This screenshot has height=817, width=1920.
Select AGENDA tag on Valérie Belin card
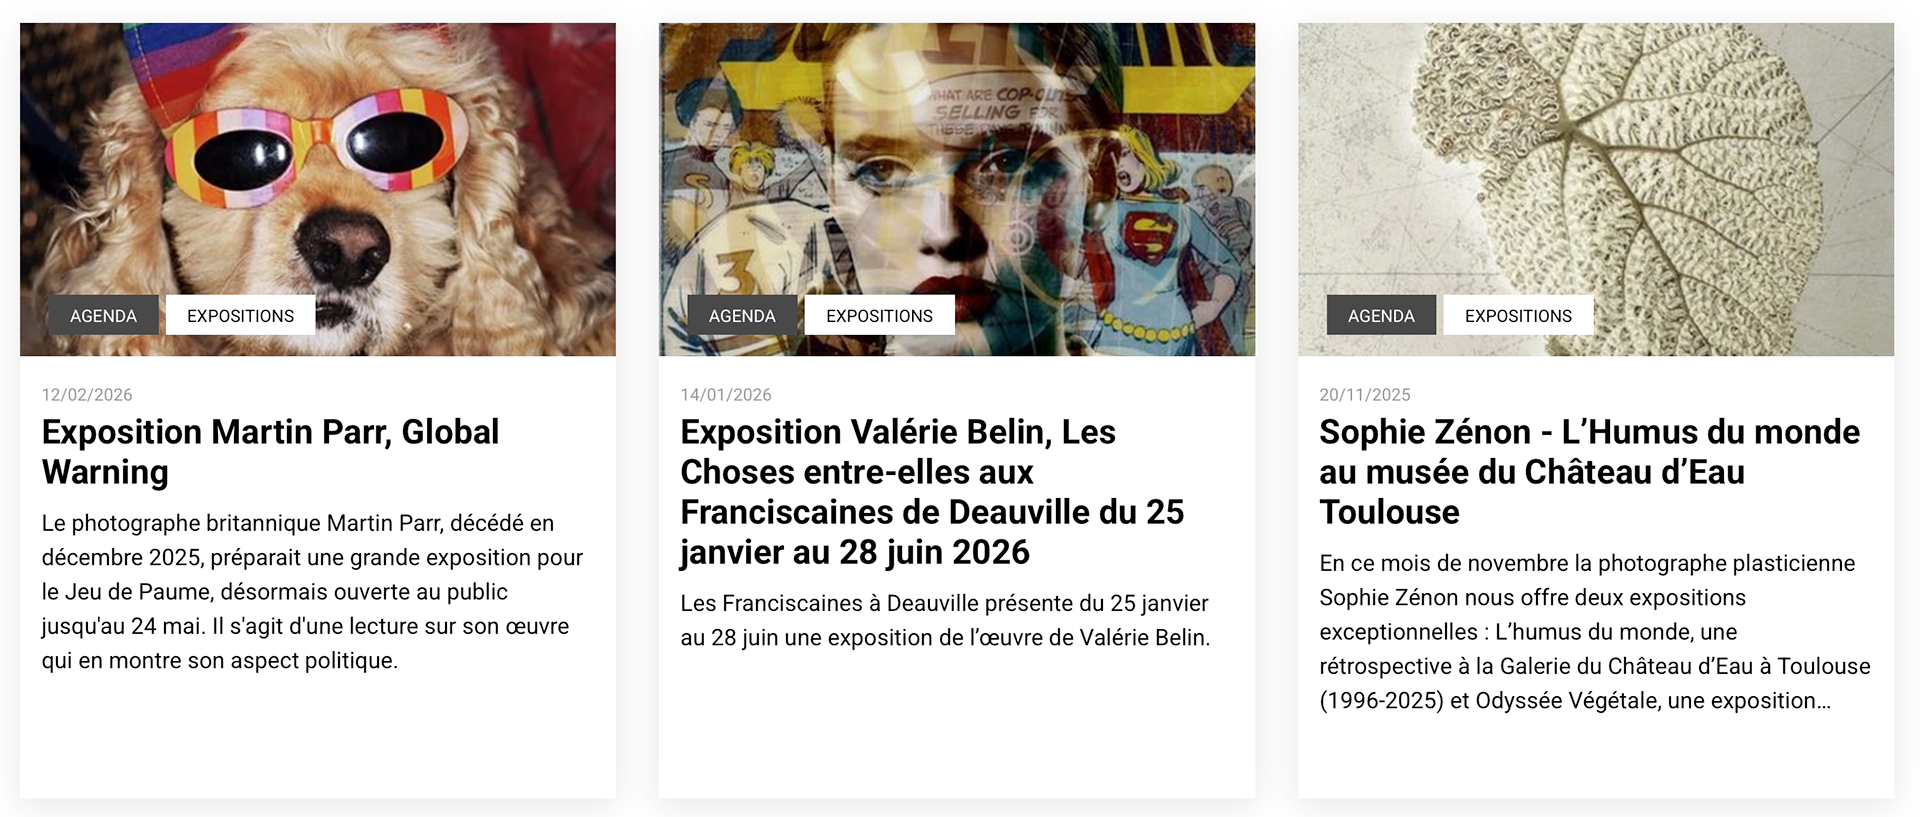(x=742, y=316)
